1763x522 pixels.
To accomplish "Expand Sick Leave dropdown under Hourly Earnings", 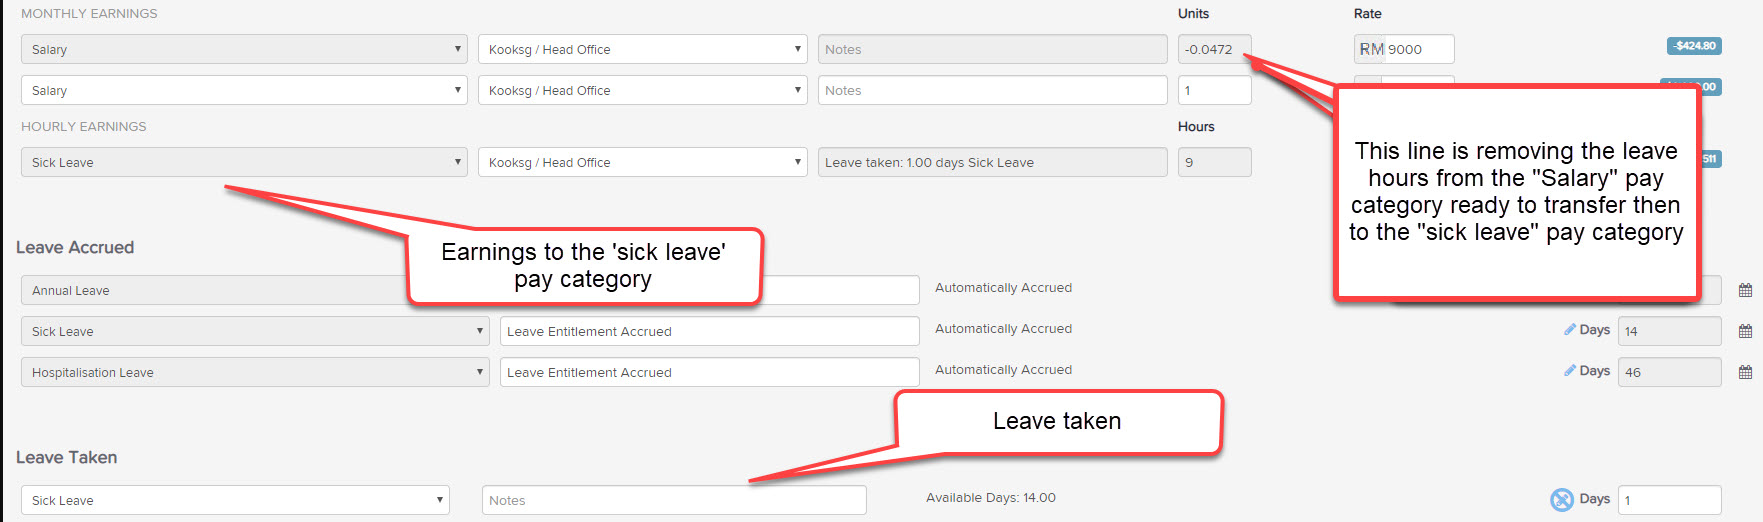I will 244,162.
